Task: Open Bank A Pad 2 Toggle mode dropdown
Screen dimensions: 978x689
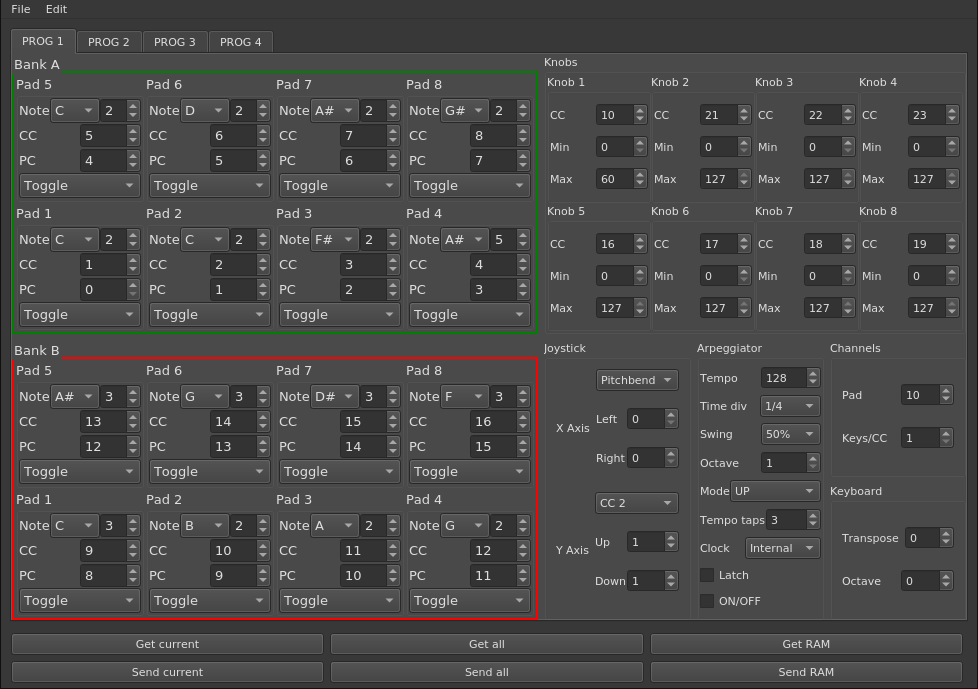Action: click(210, 315)
